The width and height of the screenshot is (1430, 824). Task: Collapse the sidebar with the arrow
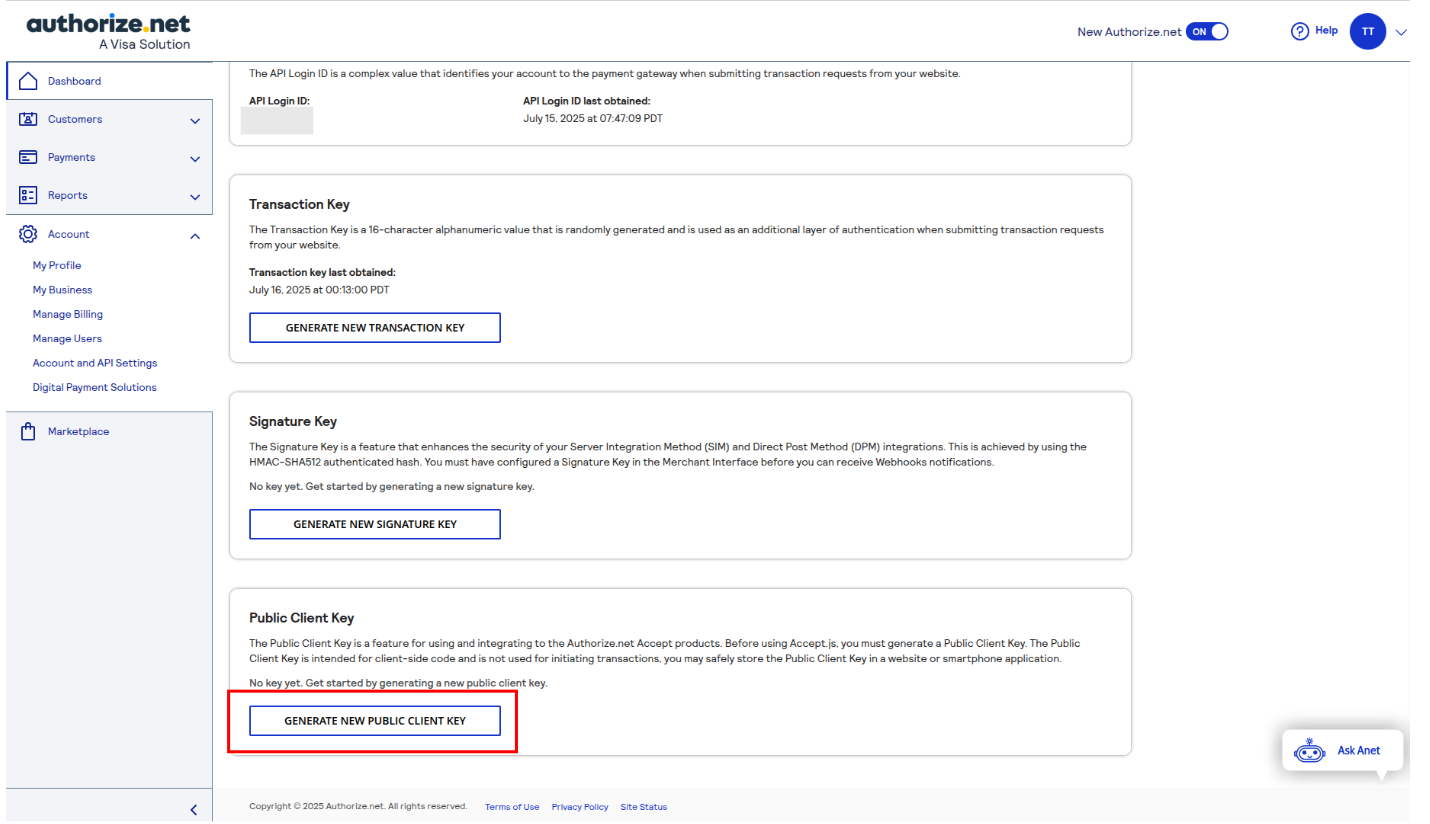194,810
